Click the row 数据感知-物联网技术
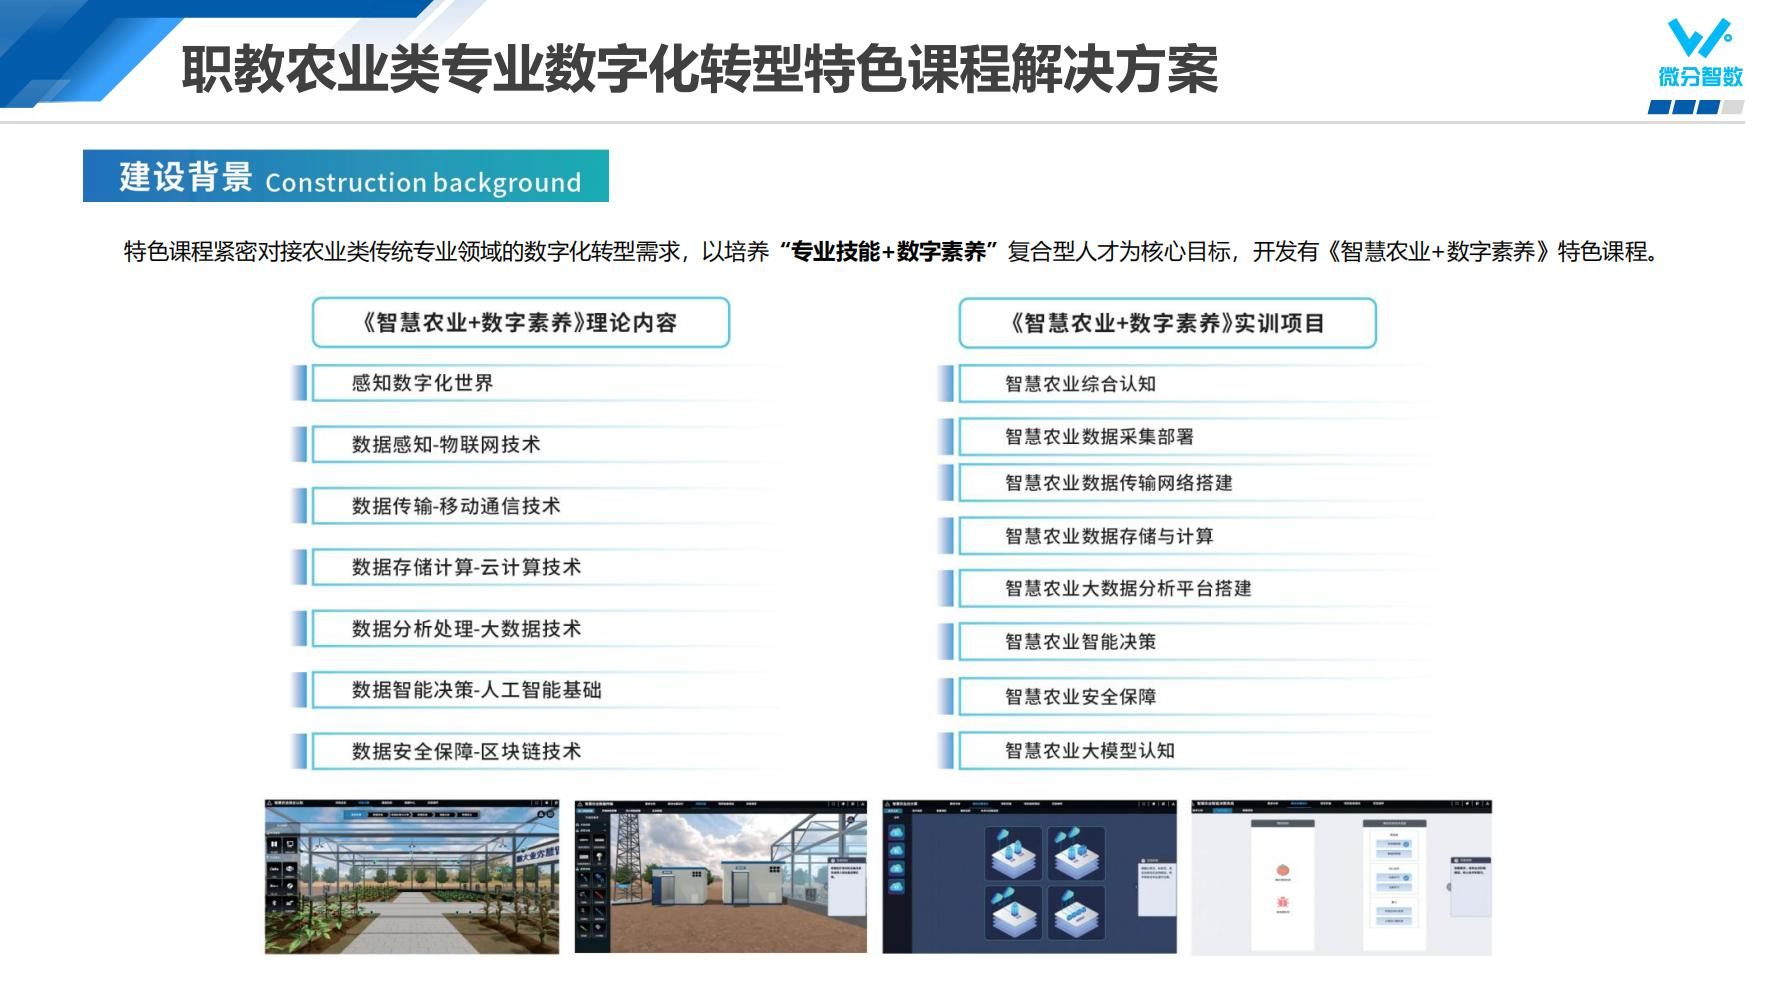Screen dimensions: 1778x1000 pyautogui.click(x=535, y=444)
